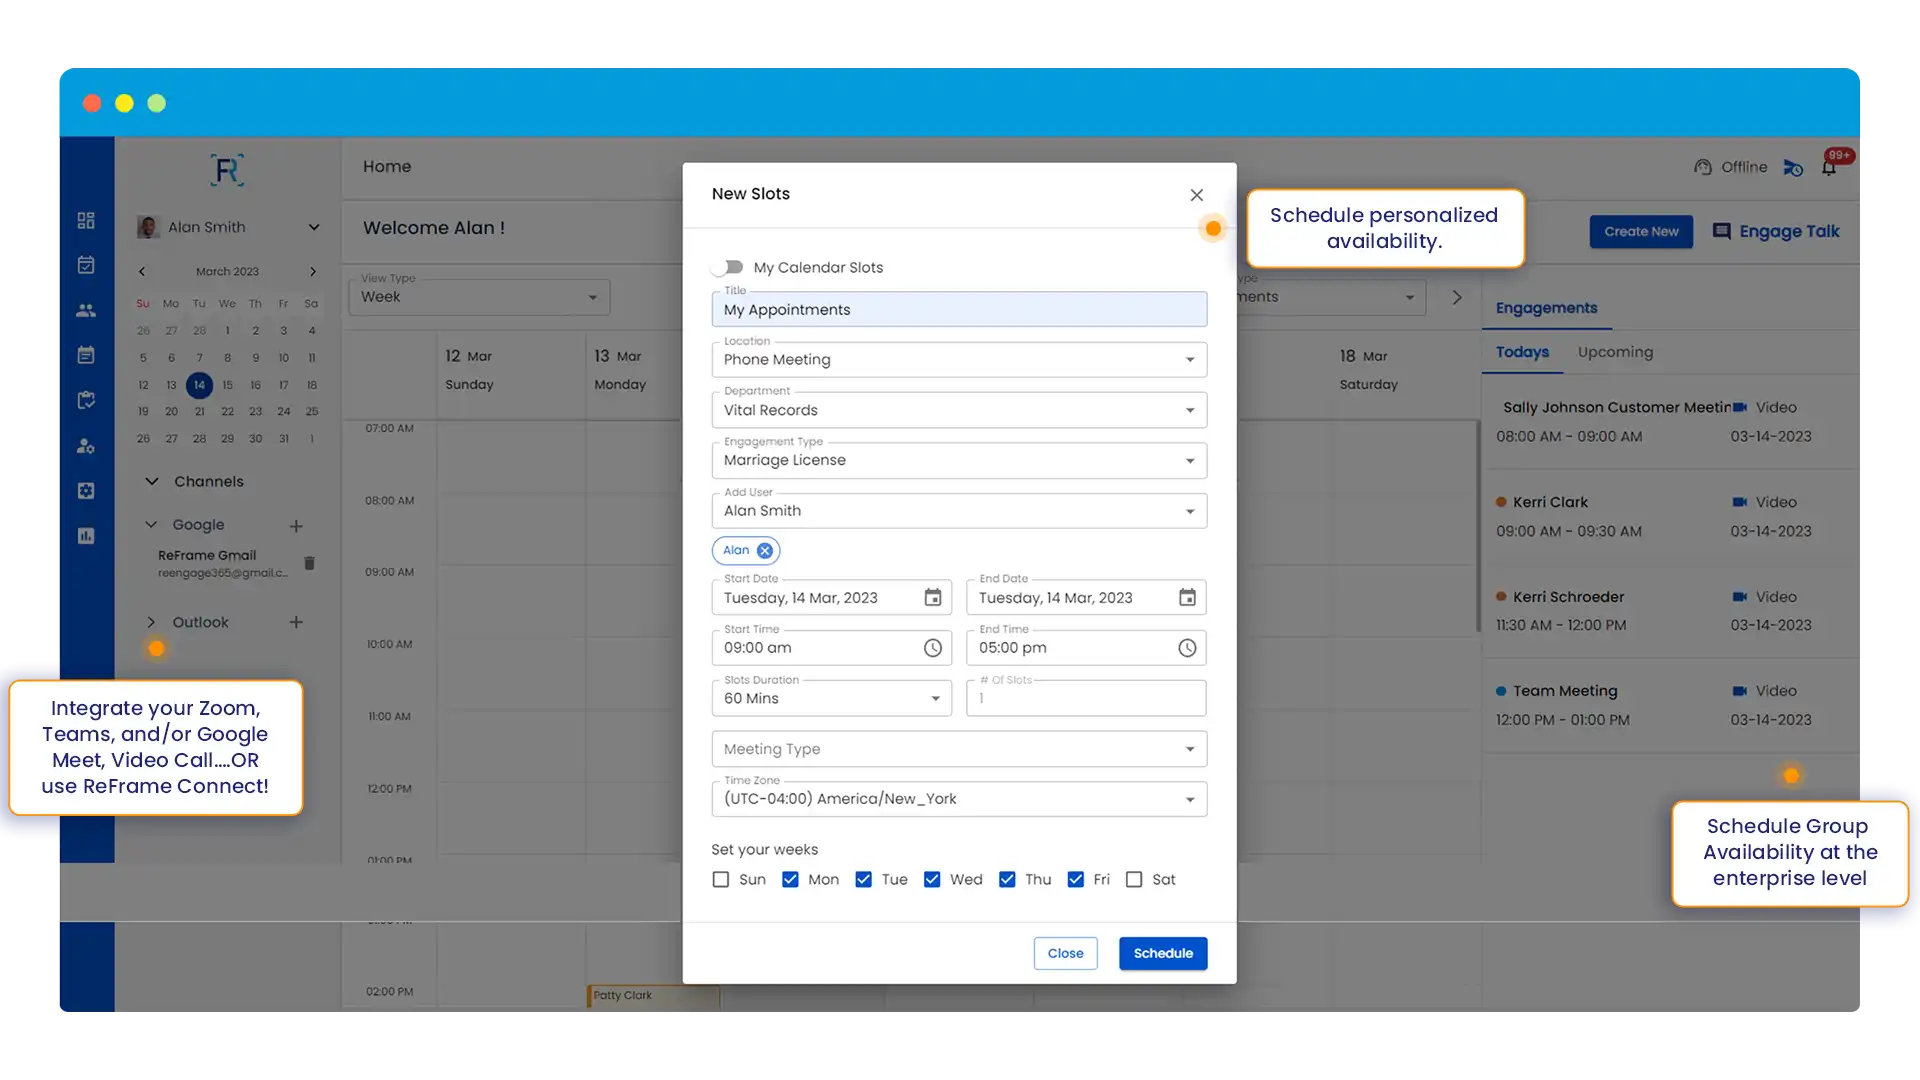Click the calendar/schedule icon in sidebar
The image size is (1920, 1080).
click(x=86, y=265)
